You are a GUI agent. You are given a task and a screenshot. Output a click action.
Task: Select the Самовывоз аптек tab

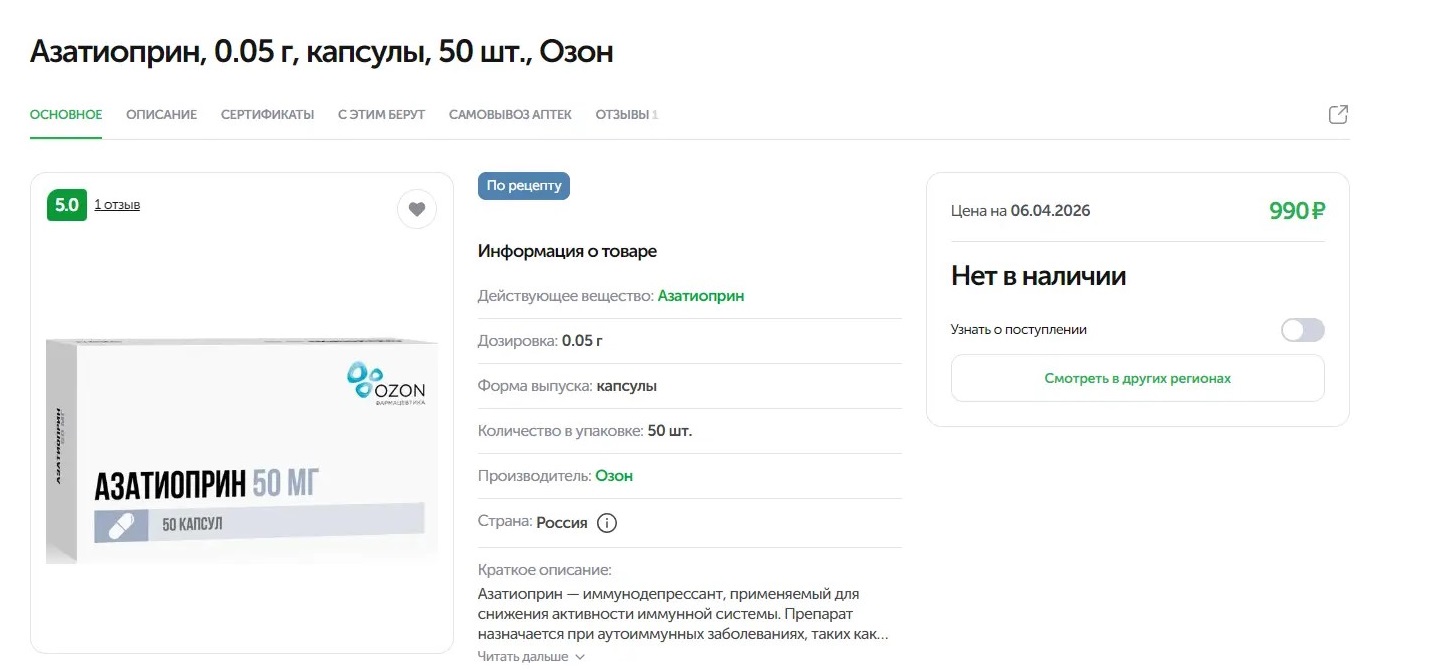[510, 115]
